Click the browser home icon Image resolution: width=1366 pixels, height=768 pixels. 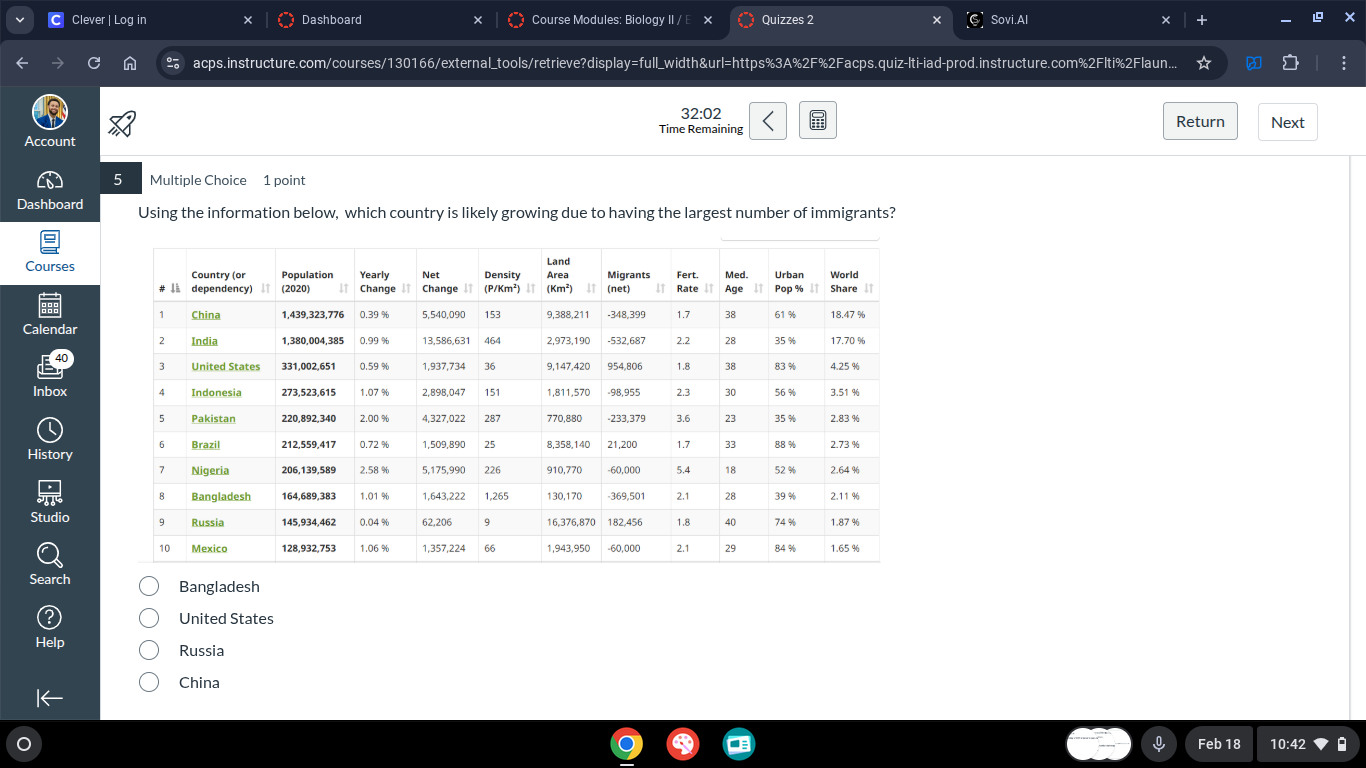coord(130,63)
